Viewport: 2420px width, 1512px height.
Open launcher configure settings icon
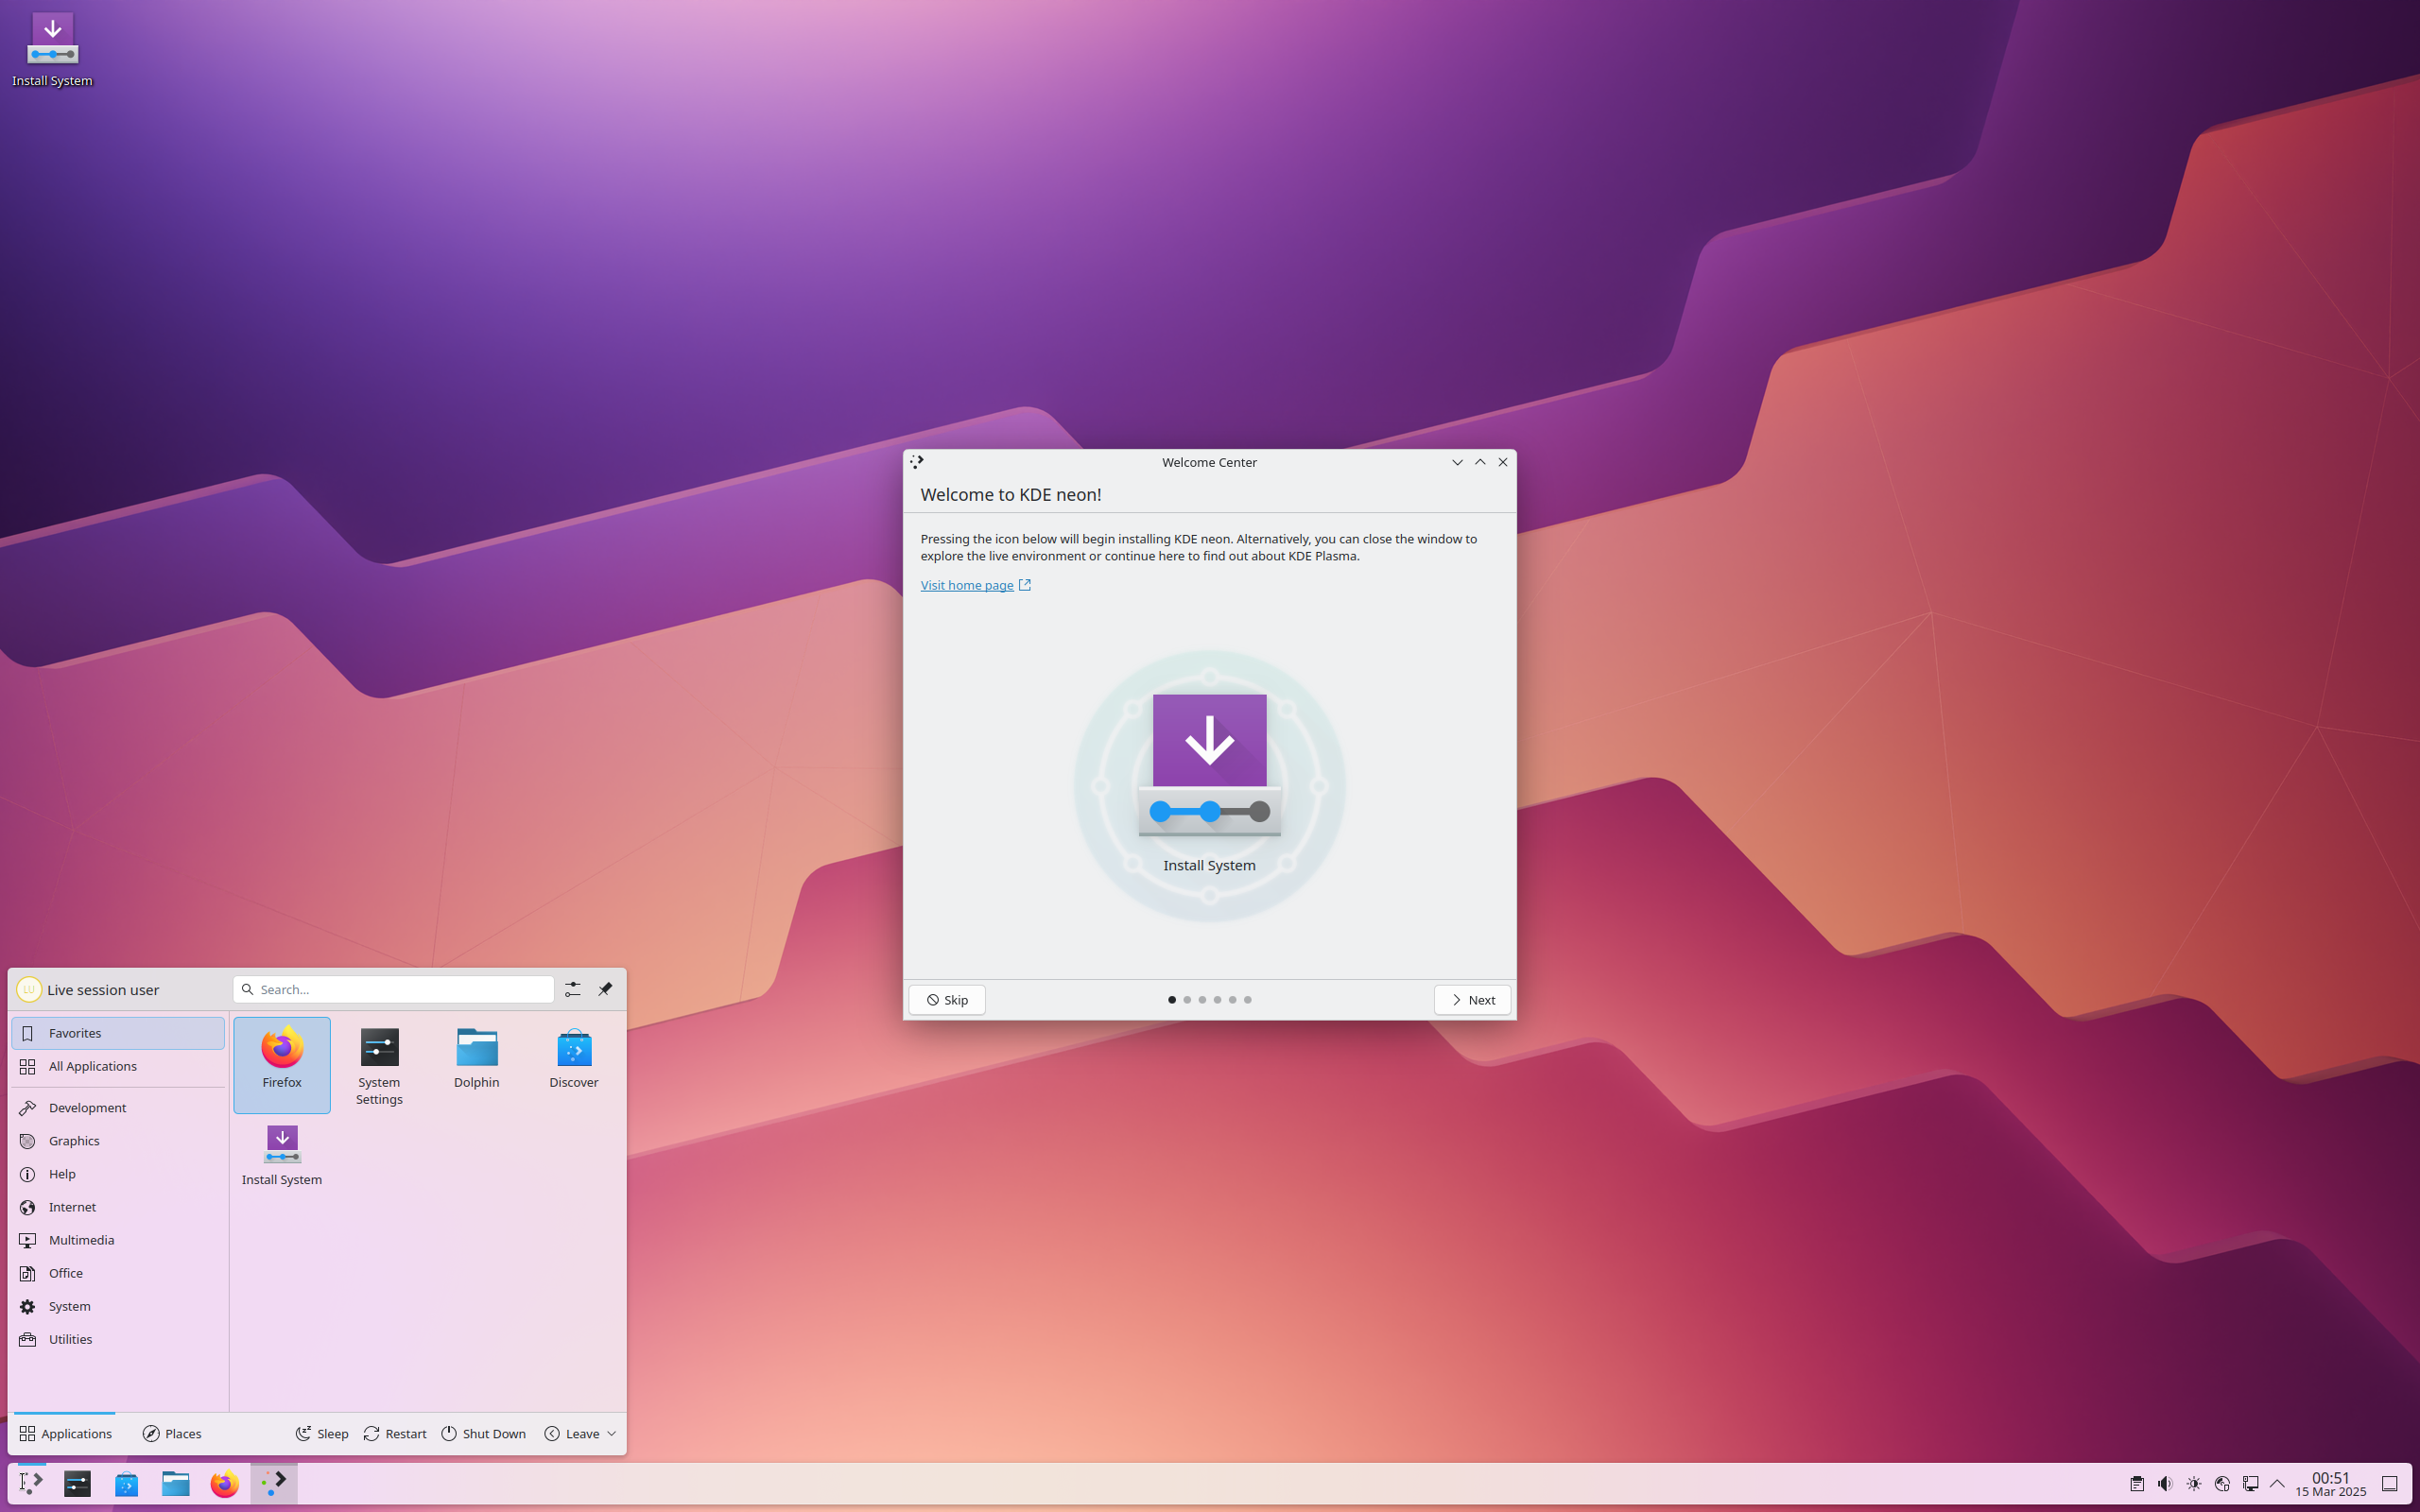tap(572, 989)
